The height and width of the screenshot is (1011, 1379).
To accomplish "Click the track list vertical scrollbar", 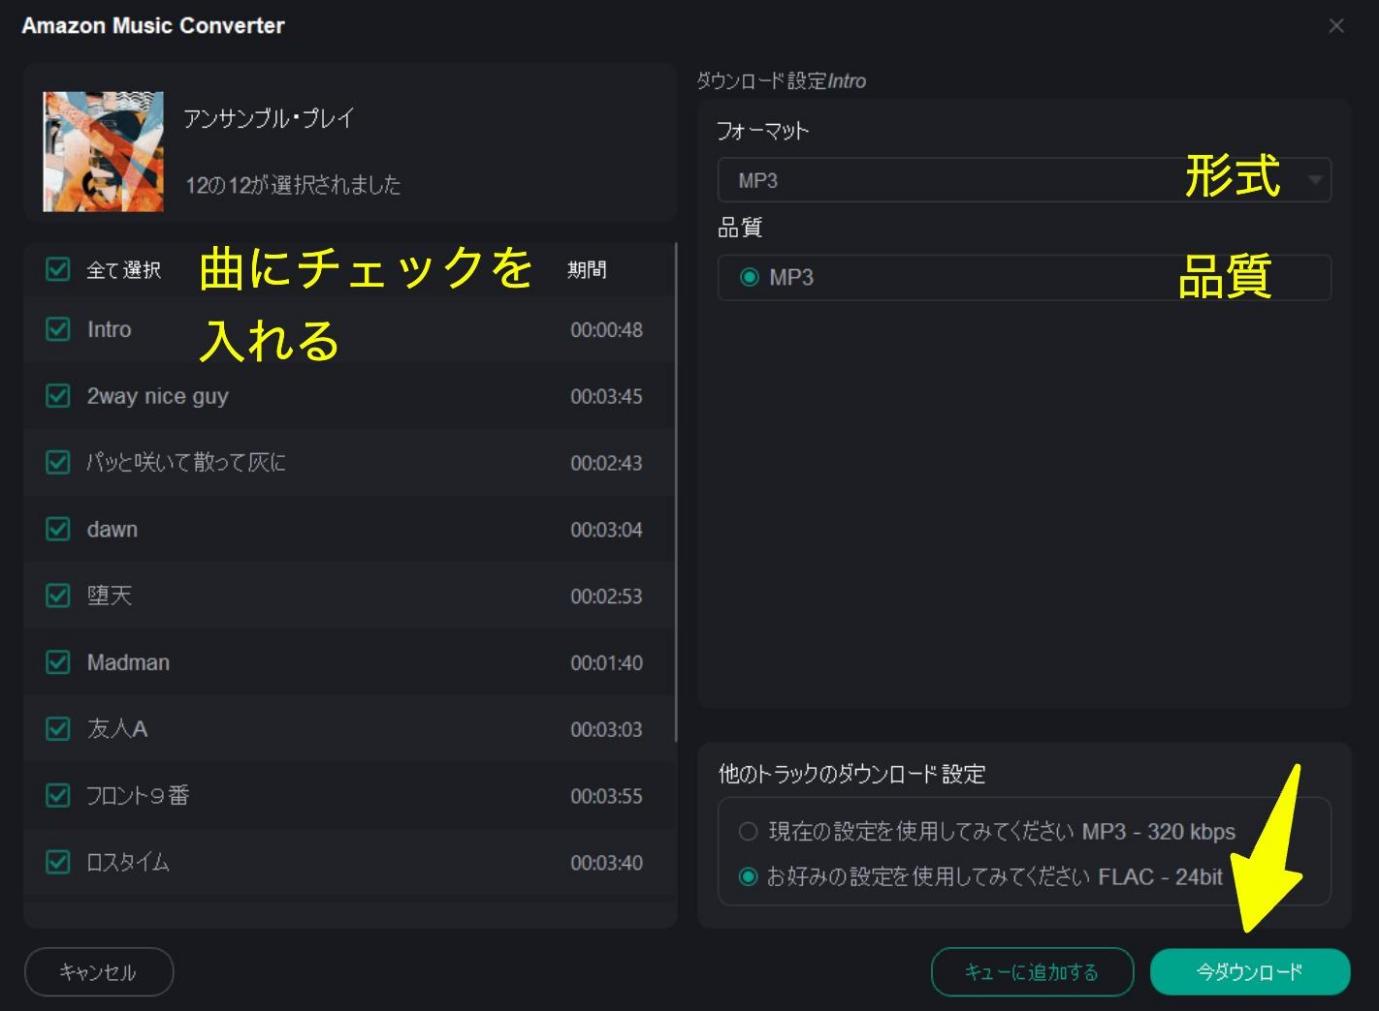I will (676, 492).
